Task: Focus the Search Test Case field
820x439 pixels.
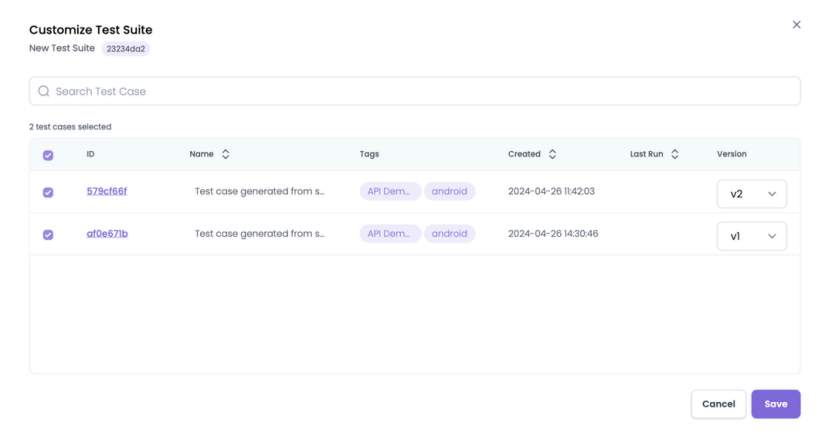Action: [415, 91]
